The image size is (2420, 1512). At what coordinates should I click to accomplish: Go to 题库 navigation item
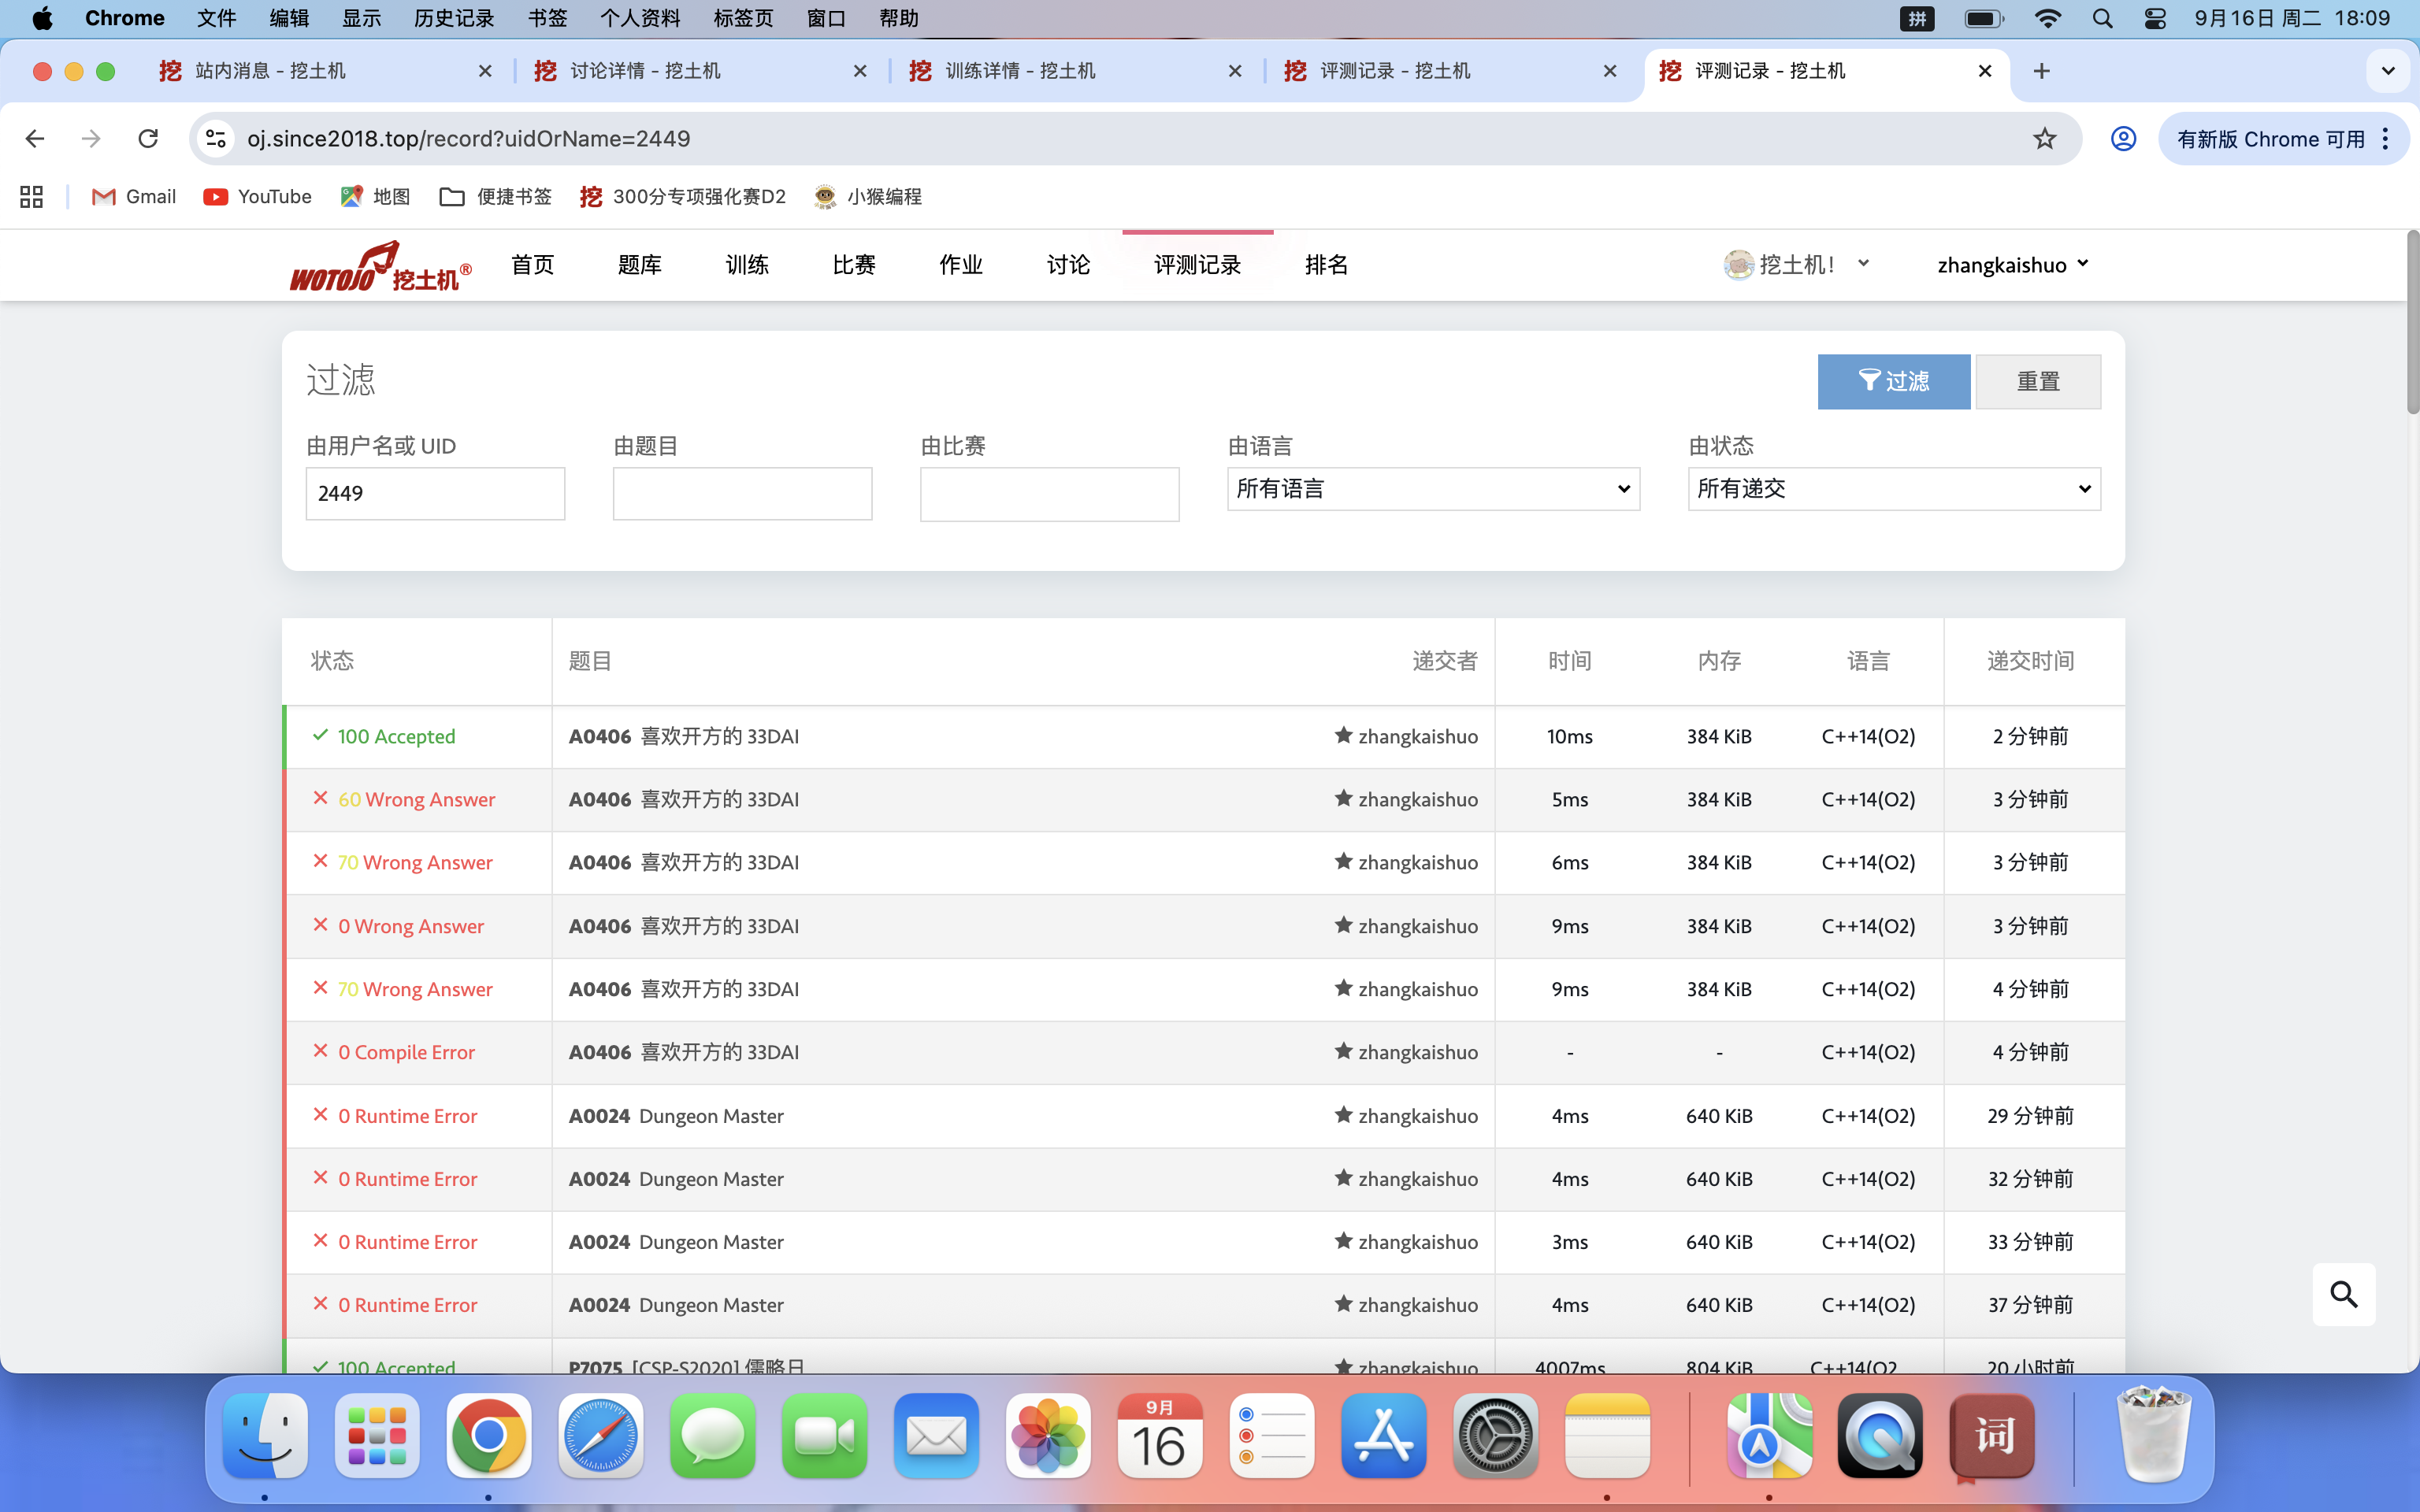click(639, 265)
